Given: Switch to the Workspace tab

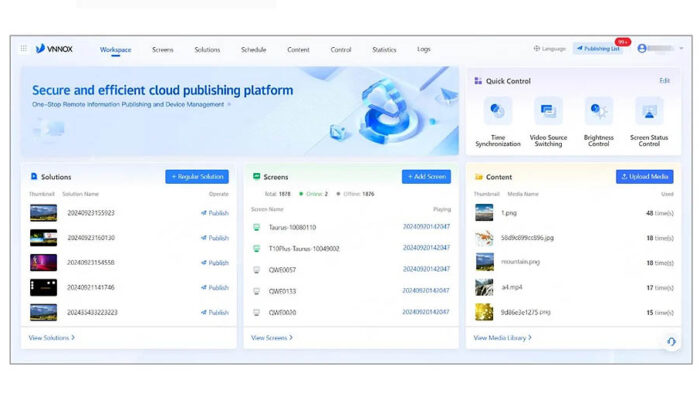Looking at the screenshot, I should (x=116, y=50).
